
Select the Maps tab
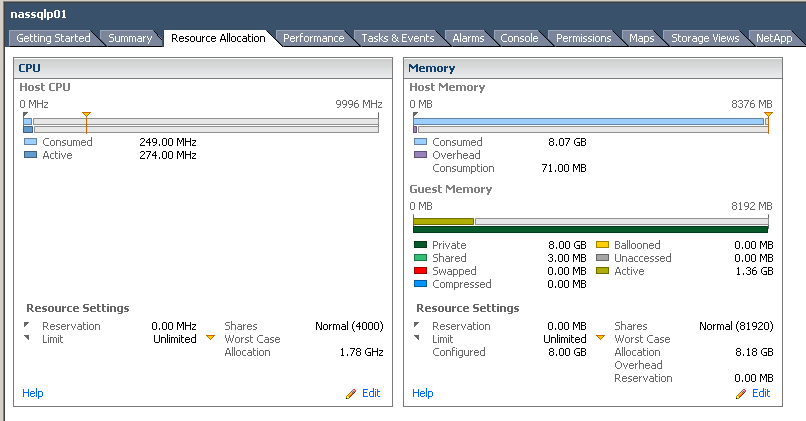[x=642, y=38]
